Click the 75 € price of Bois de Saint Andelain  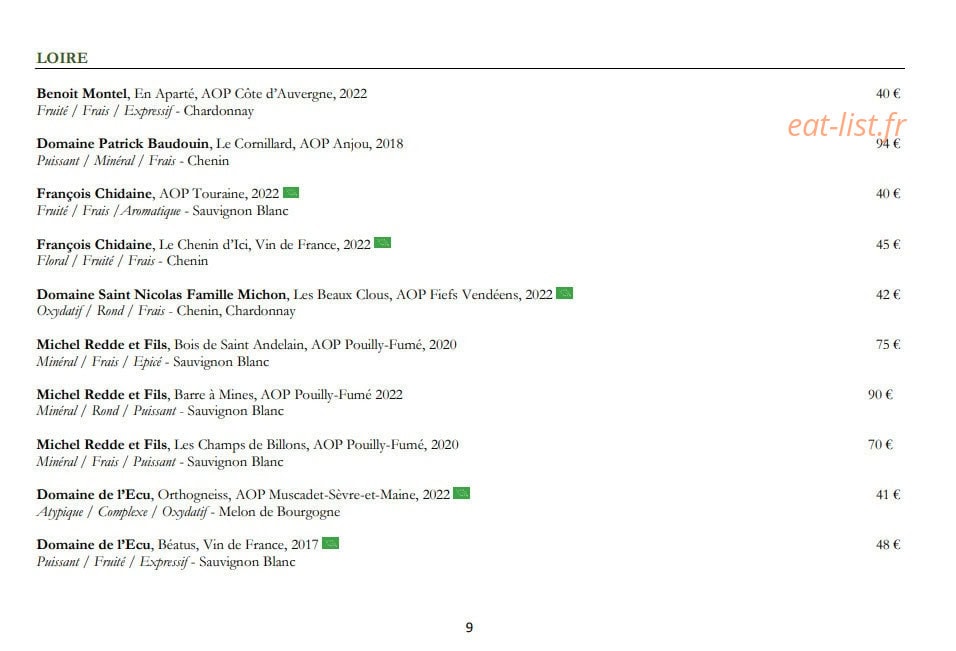(x=888, y=344)
